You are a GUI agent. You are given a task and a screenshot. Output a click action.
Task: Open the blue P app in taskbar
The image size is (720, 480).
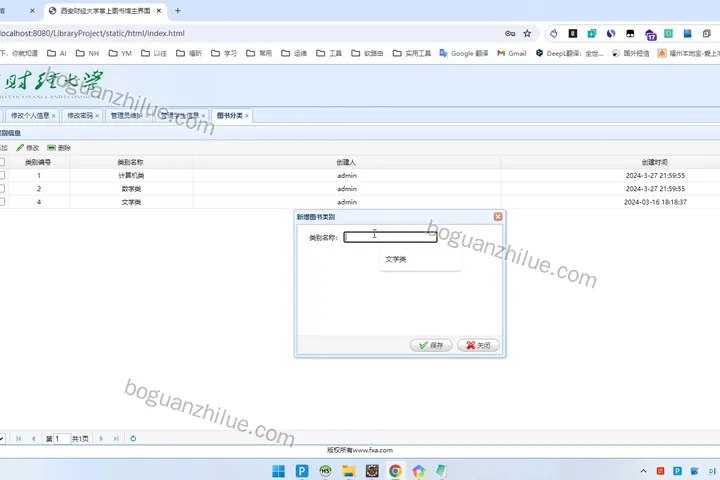(x=302, y=471)
